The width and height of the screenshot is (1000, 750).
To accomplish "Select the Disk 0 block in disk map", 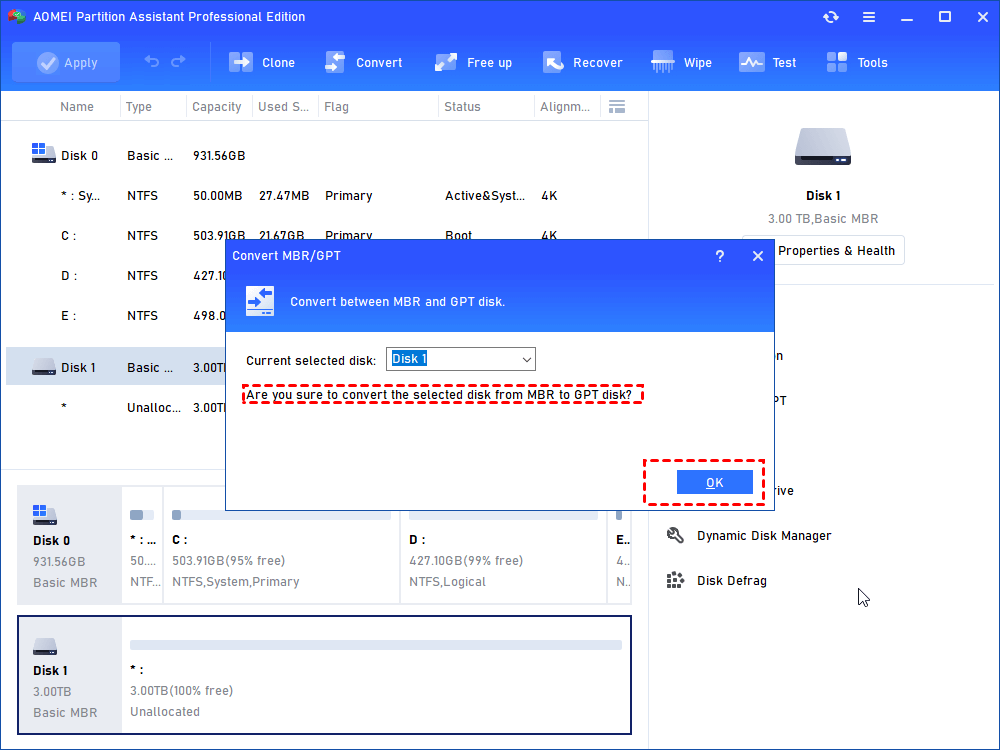I will tap(70, 545).
